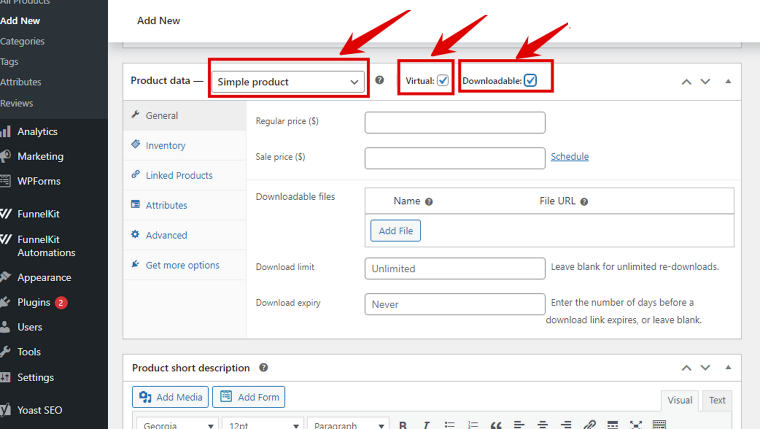Focus the Regular price field
Screen dimensions: 760x429
455,123
